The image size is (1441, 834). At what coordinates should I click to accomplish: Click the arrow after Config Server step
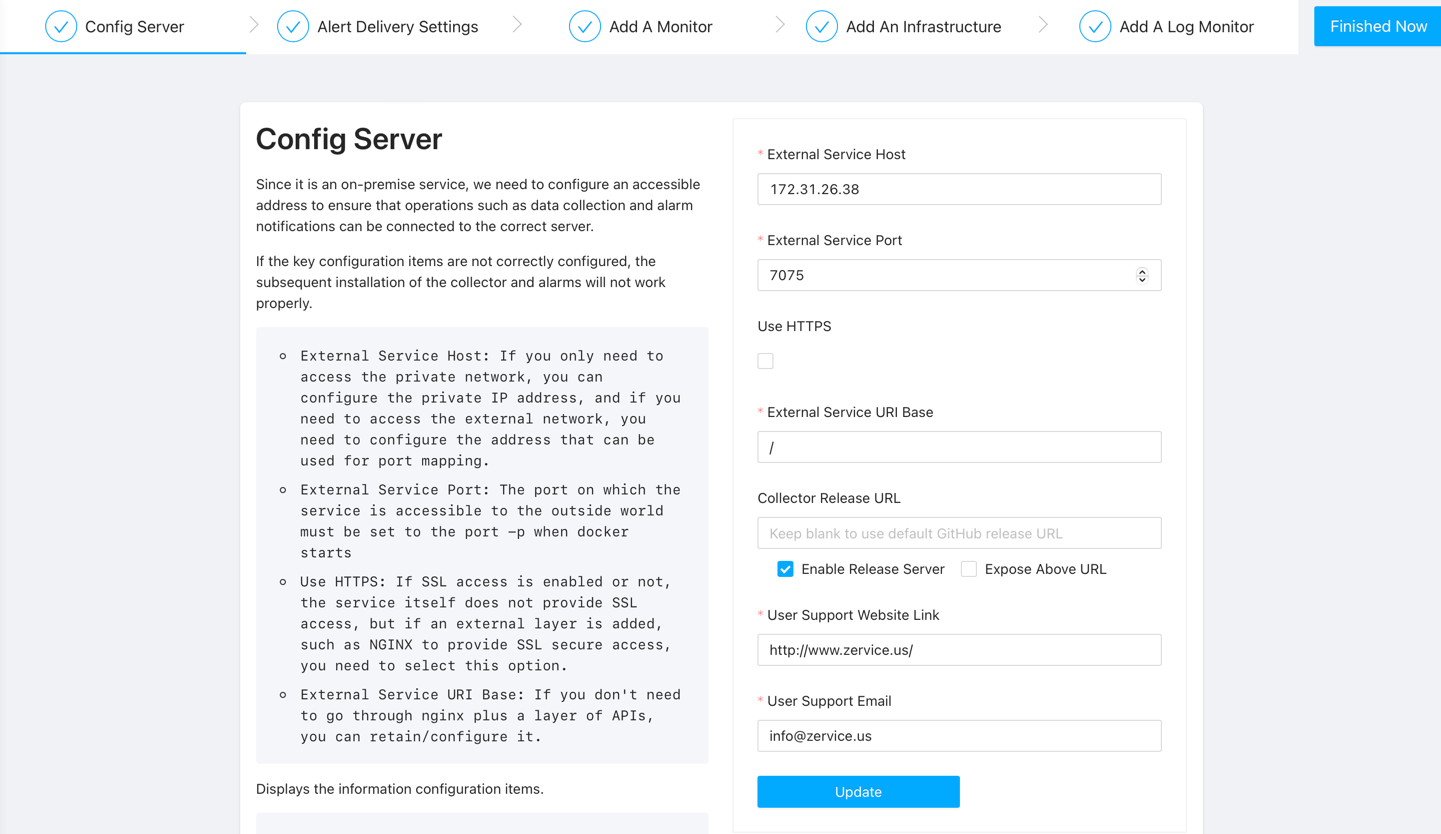click(x=254, y=25)
